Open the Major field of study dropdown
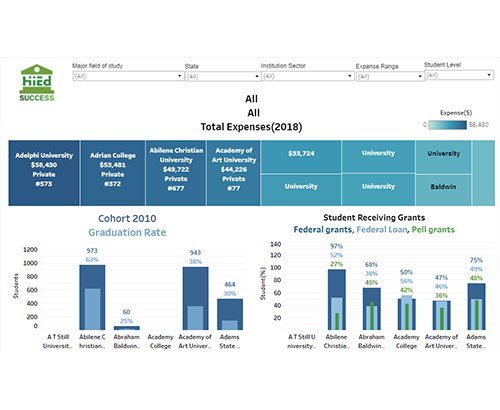Viewport: 500px width, 410px height. pyautogui.click(x=128, y=76)
